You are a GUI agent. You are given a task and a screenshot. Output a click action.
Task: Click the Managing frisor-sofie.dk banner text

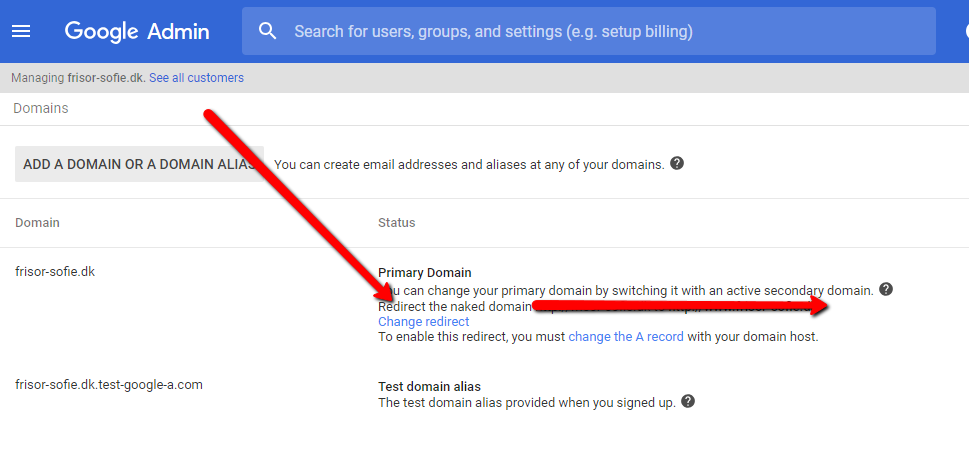(78, 78)
